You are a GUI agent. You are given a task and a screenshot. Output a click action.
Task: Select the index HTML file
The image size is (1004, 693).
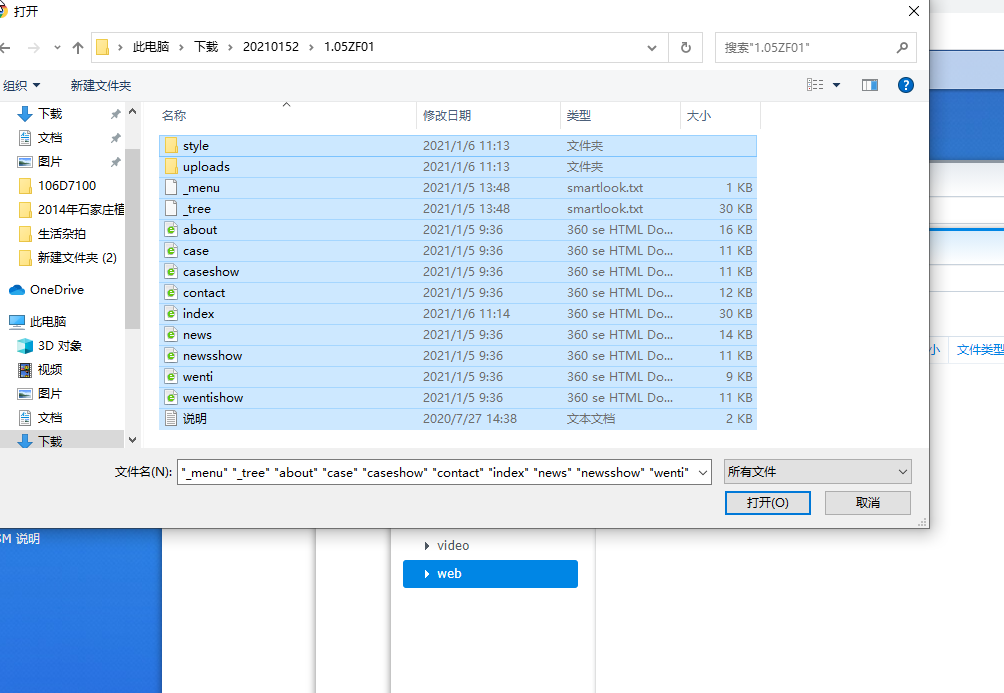[198, 314]
